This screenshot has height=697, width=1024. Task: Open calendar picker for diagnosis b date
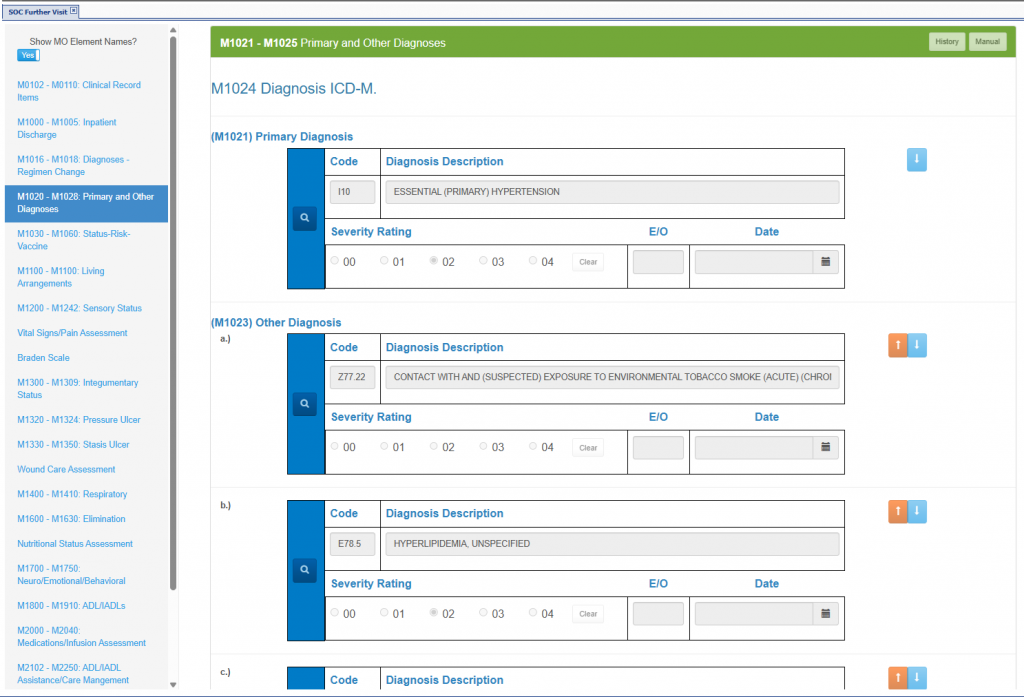[x=826, y=614]
